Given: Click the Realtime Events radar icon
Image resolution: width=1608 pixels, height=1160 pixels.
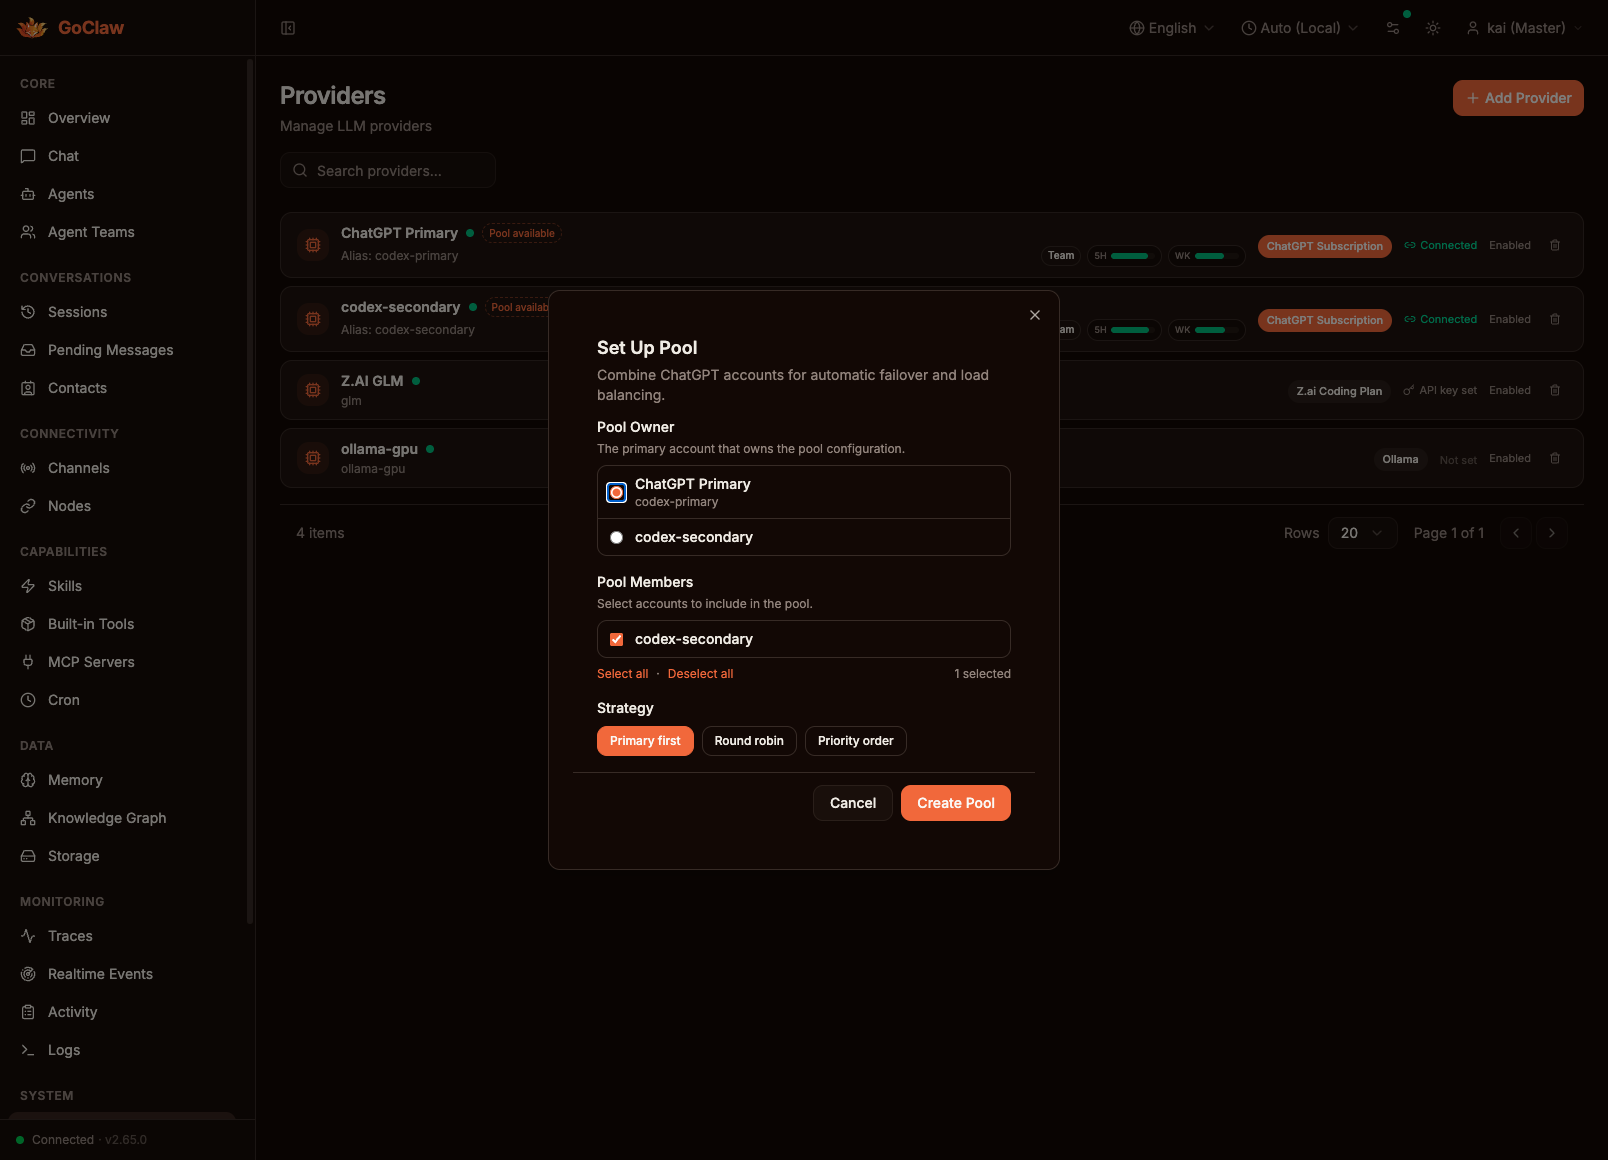Looking at the screenshot, I should 28,974.
